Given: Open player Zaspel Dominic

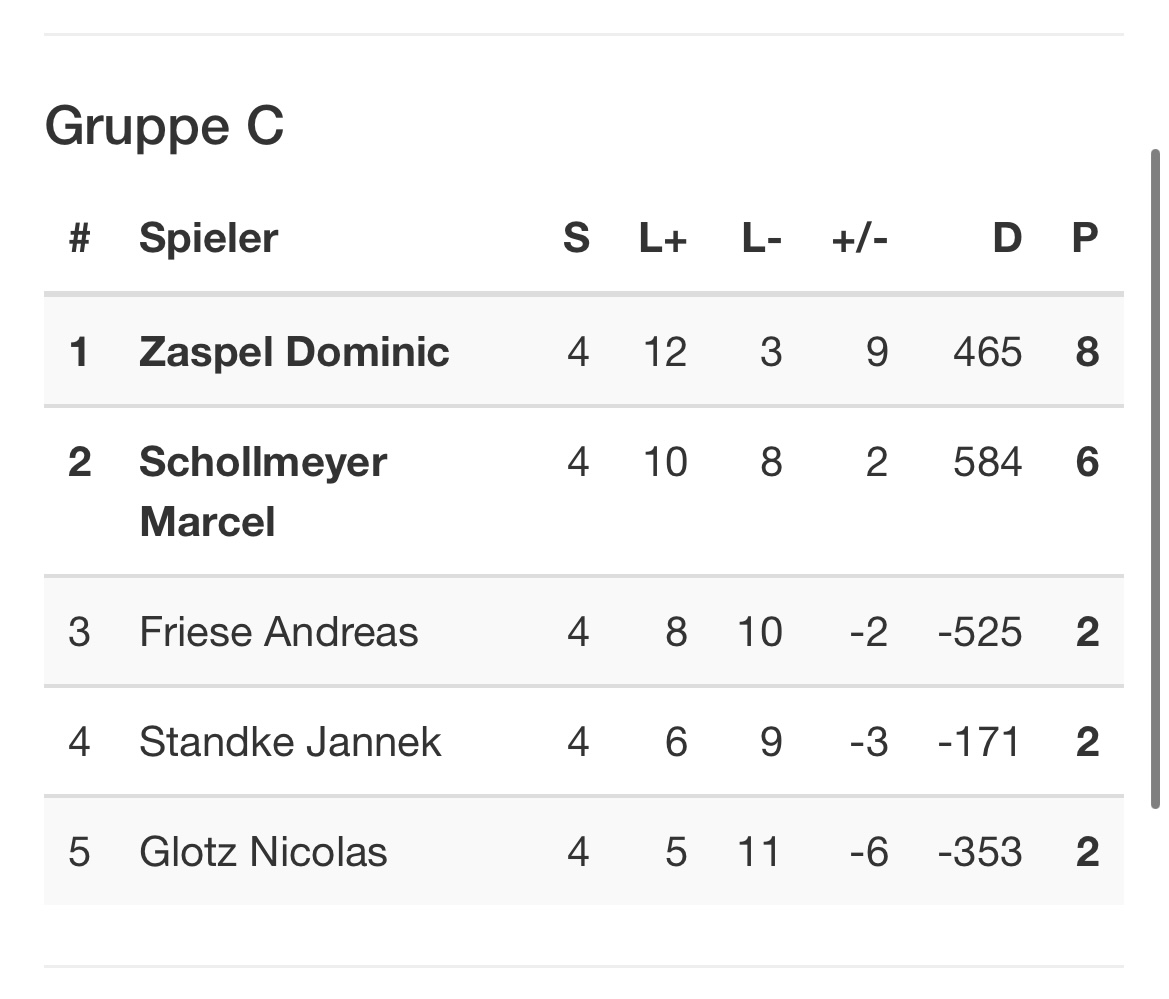Looking at the screenshot, I should (294, 352).
